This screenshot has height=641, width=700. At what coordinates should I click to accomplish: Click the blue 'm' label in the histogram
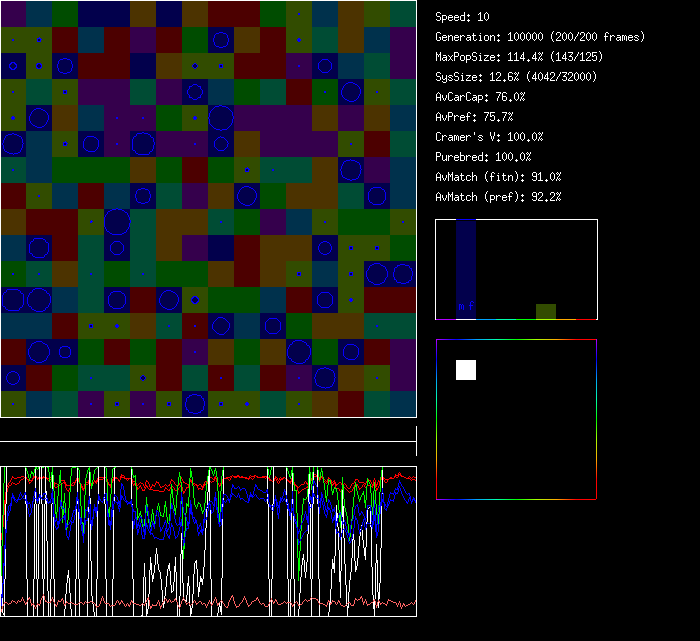[461, 306]
